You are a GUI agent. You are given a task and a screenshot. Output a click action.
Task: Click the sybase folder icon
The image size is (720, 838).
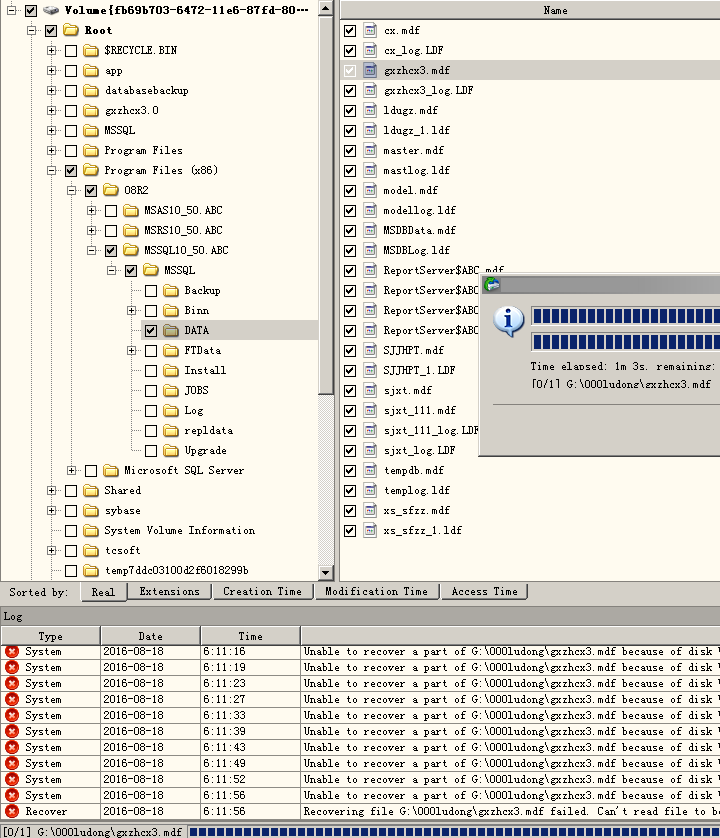91,510
